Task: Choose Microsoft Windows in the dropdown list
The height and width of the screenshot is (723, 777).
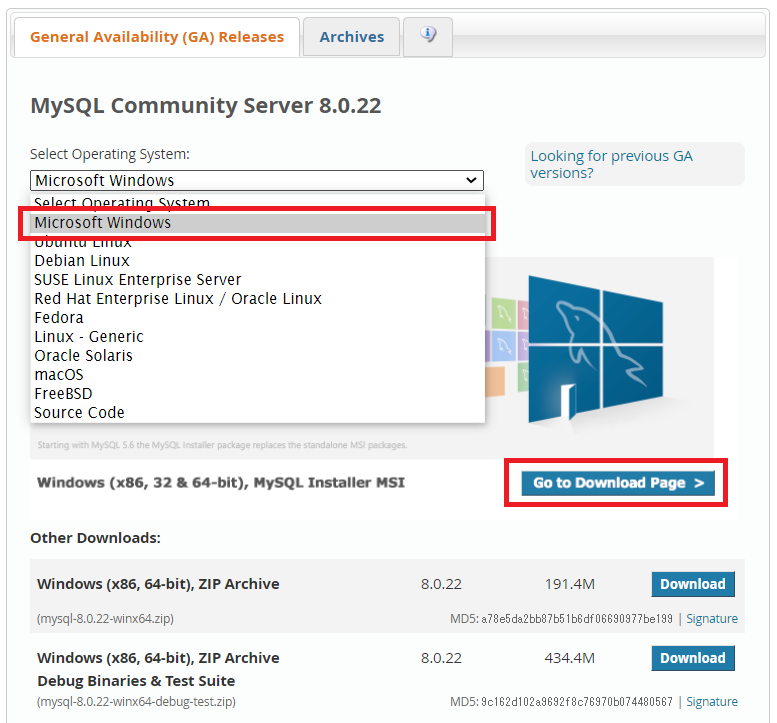Action: [258, 223]
